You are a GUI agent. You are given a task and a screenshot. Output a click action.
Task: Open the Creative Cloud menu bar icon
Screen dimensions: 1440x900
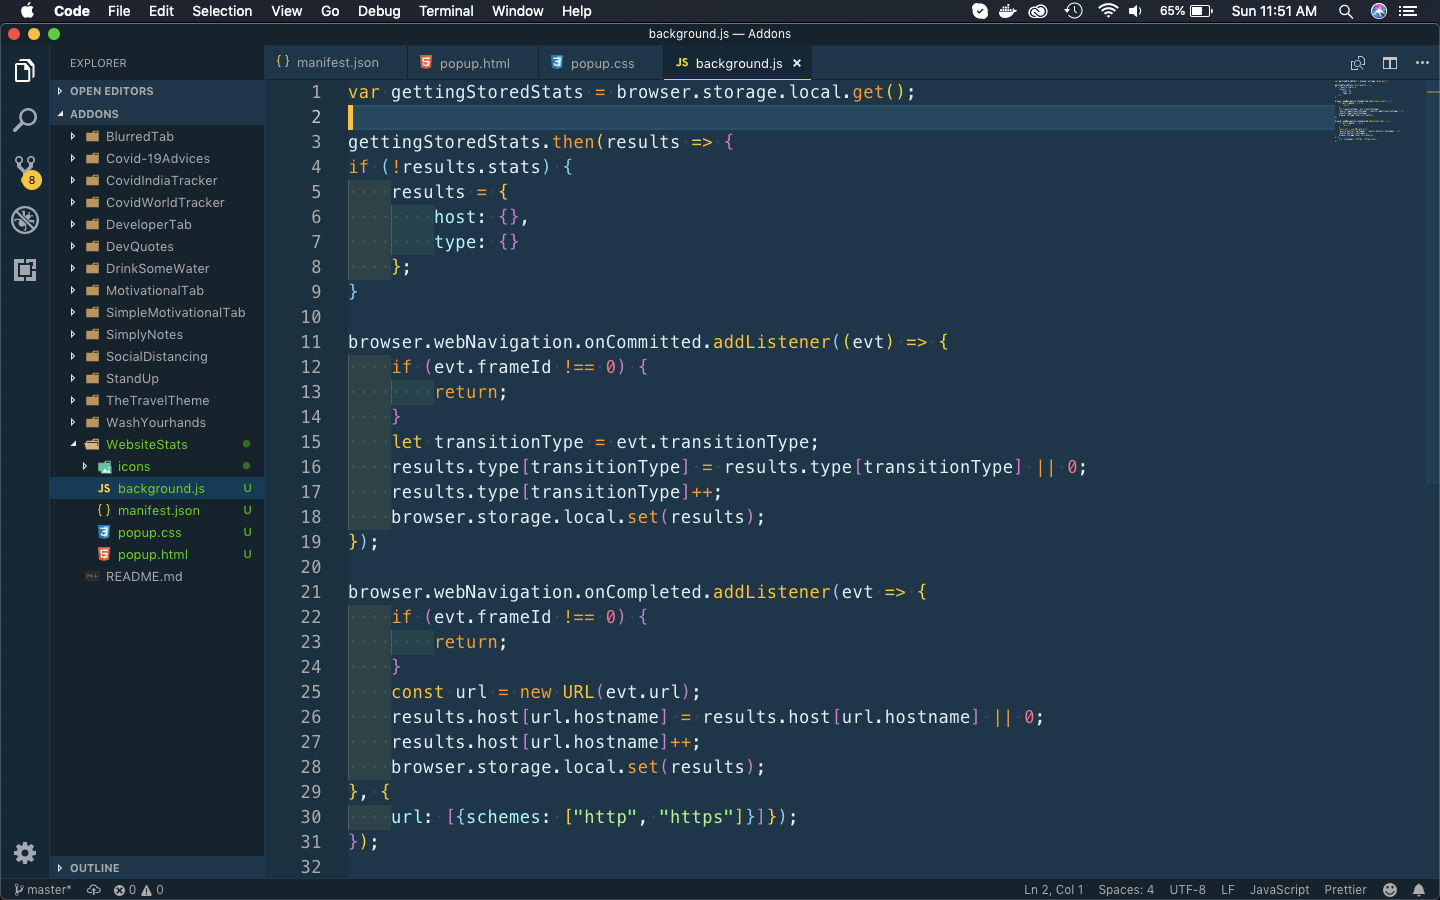[1038, 11]
